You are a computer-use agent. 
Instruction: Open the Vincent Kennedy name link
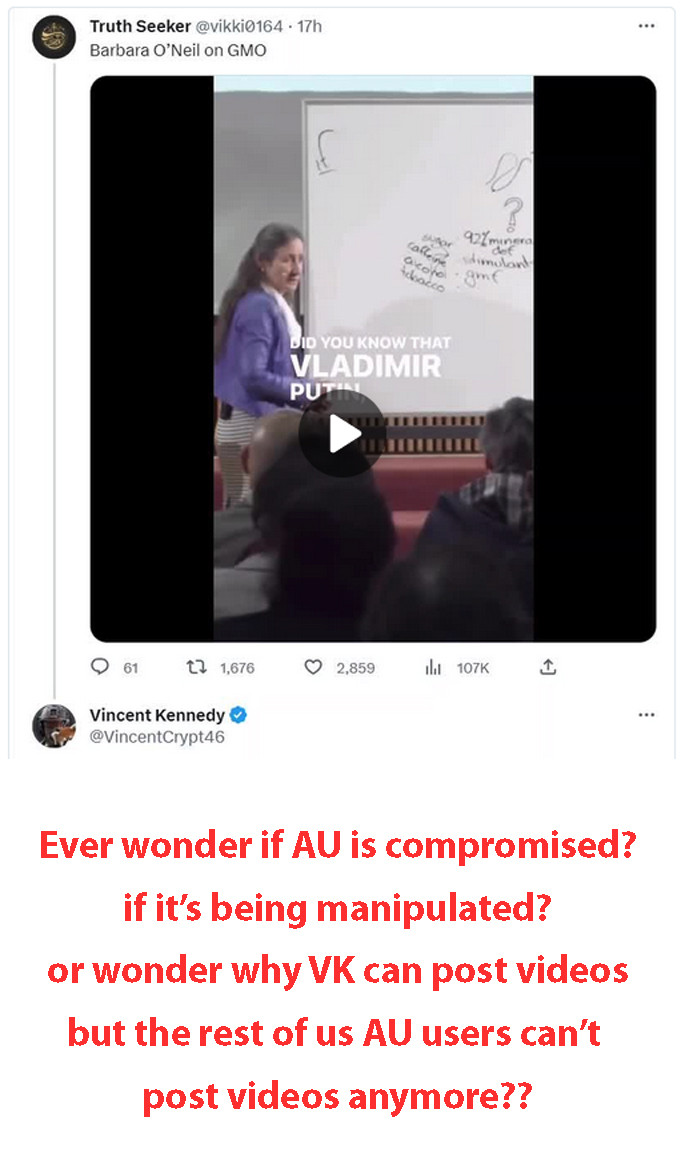[x=157, y=715]
